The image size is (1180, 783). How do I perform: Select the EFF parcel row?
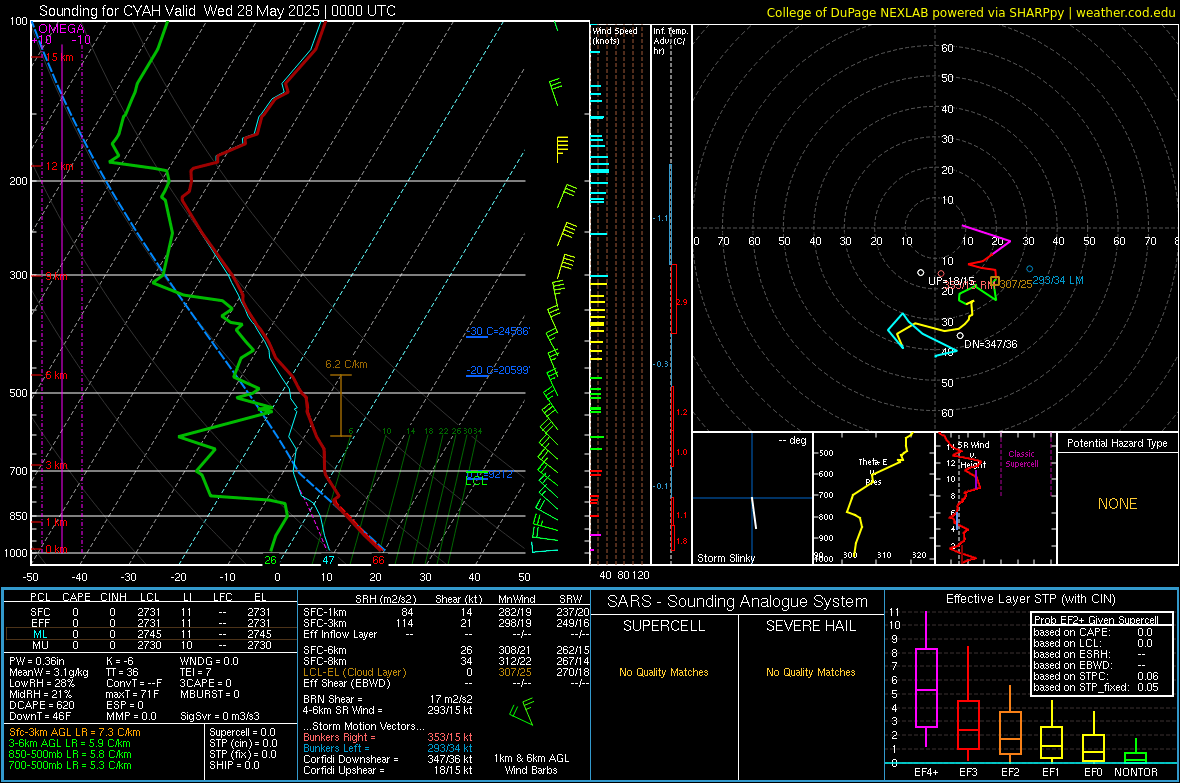point(150,623)
